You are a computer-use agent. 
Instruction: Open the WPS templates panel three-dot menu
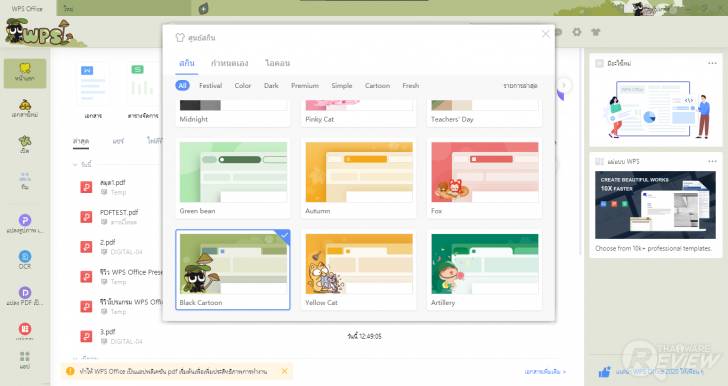712,161
